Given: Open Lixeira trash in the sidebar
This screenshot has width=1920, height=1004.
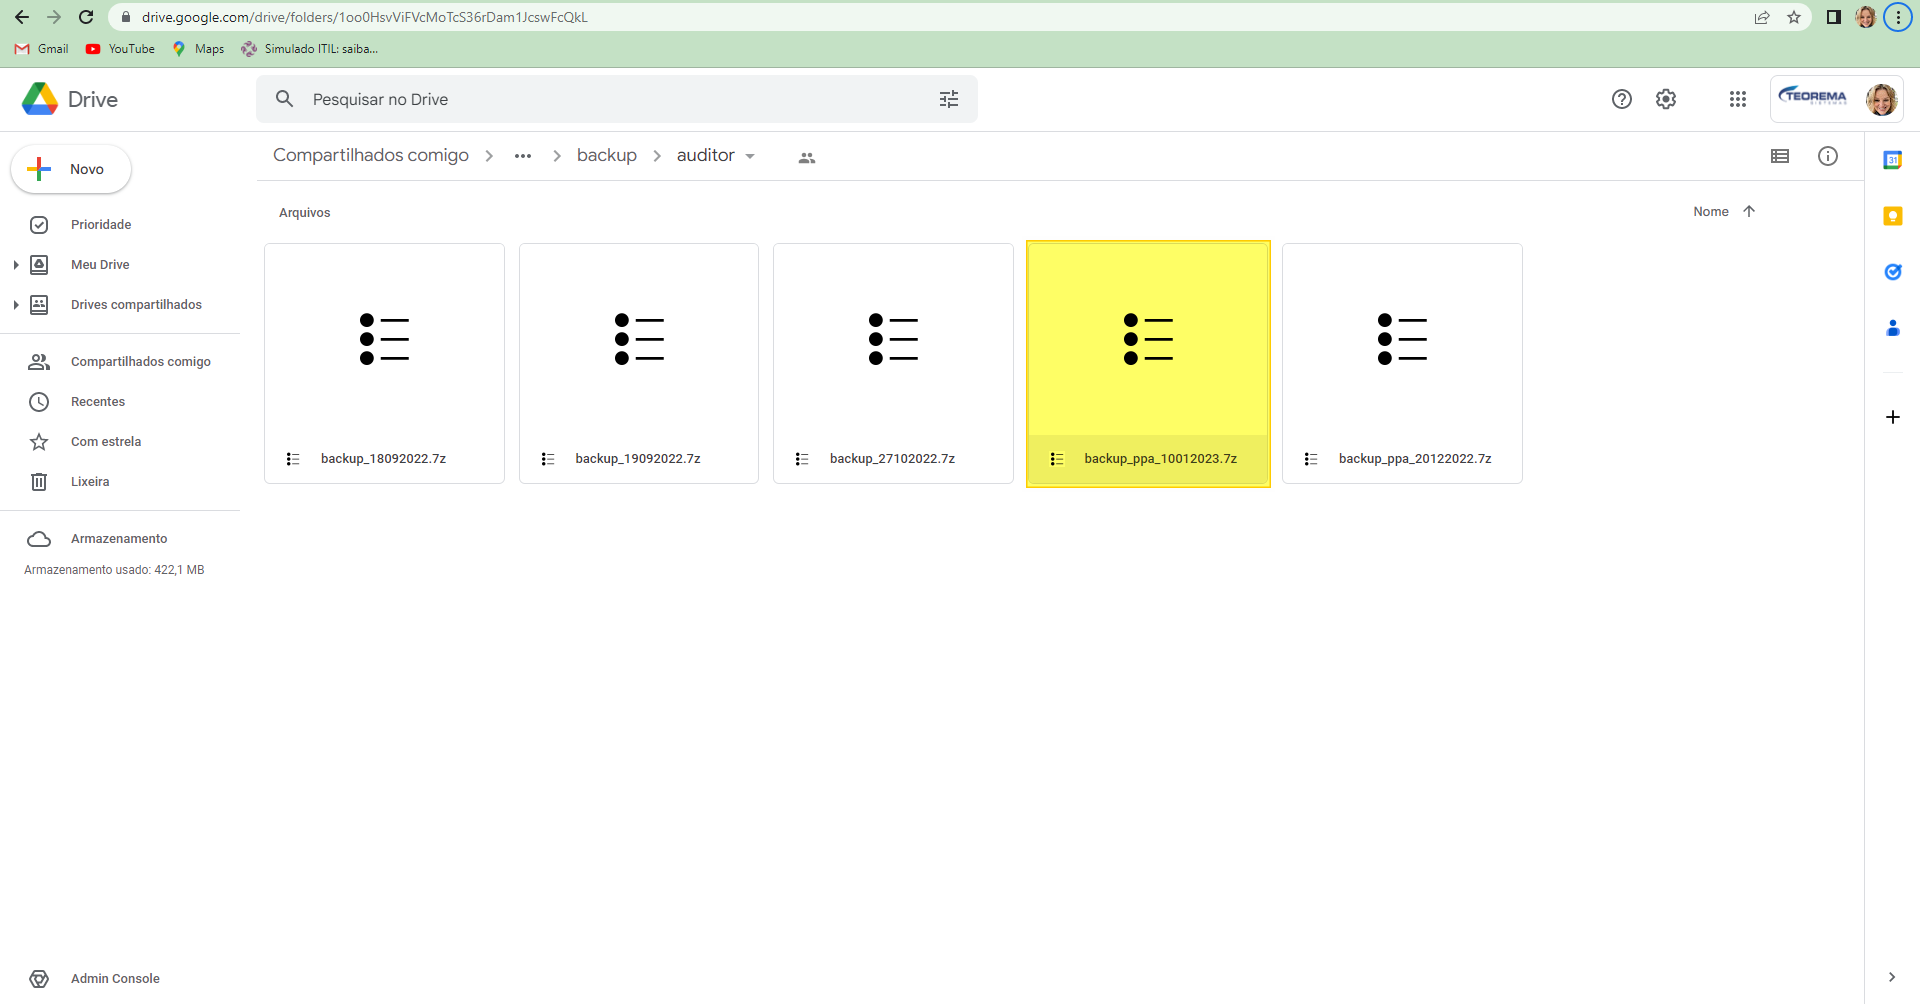Looking at the screenshot, I should click(90, 482).
